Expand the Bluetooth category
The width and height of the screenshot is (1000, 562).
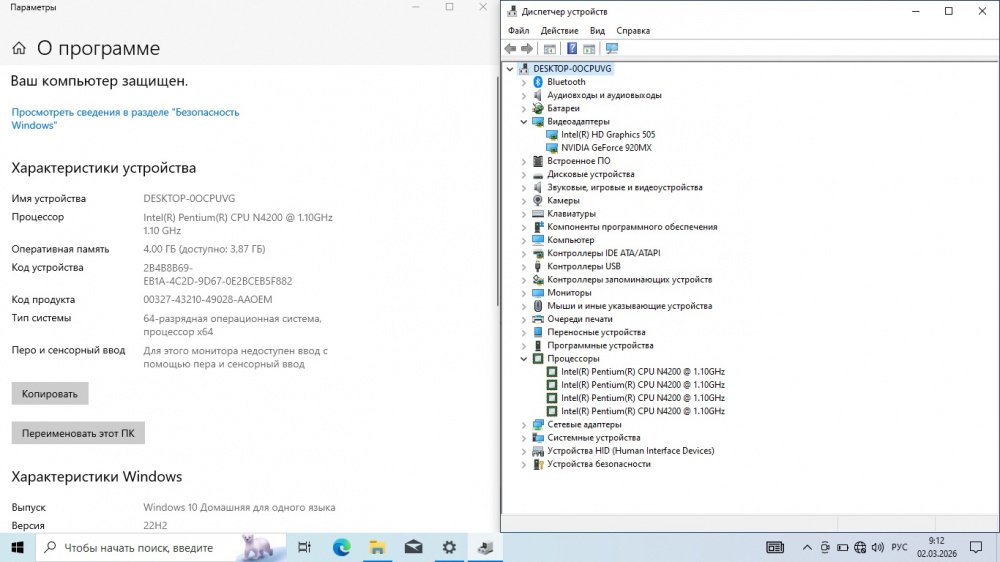(524, 82)
